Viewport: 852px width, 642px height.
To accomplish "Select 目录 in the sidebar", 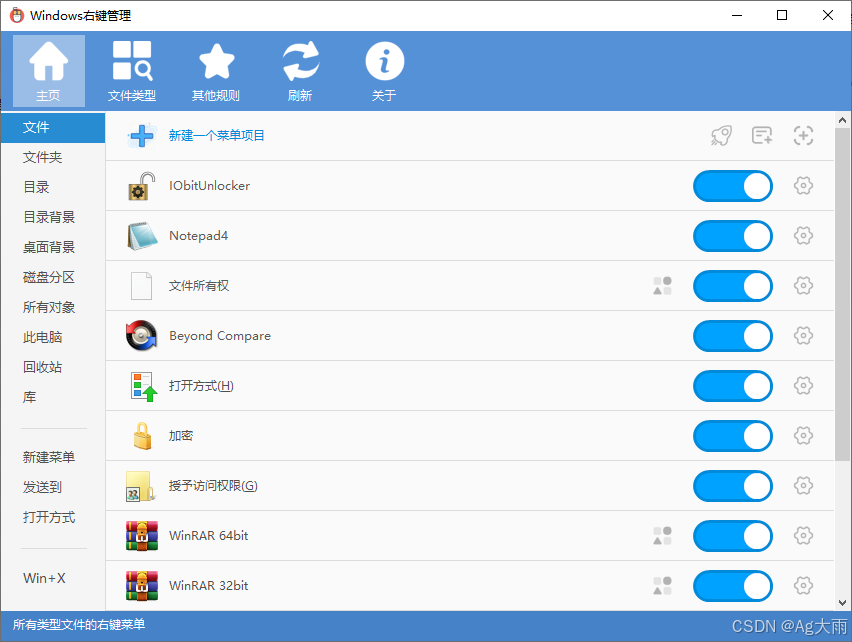I will [53, 187].
